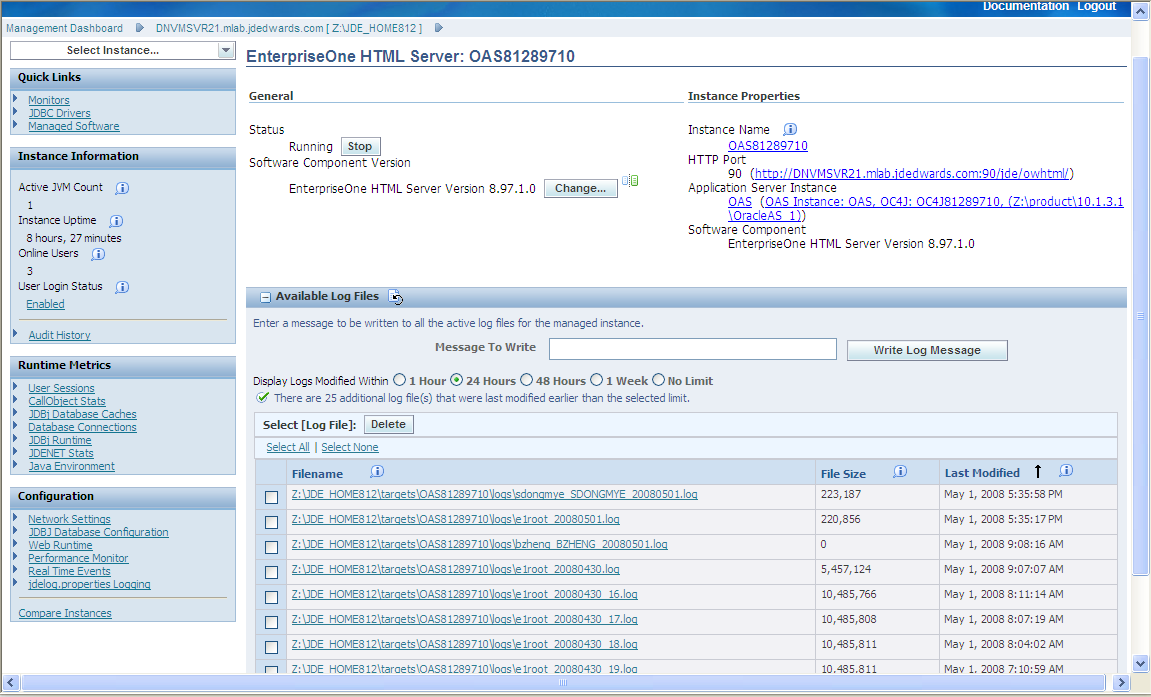Check box for e1root_20080430_17.log
The image size is (1151, 697).
(x=272, y=622)
